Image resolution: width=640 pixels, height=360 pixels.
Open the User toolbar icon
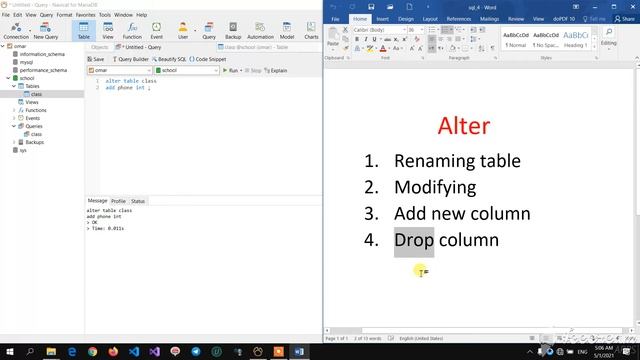click(183, 31)
